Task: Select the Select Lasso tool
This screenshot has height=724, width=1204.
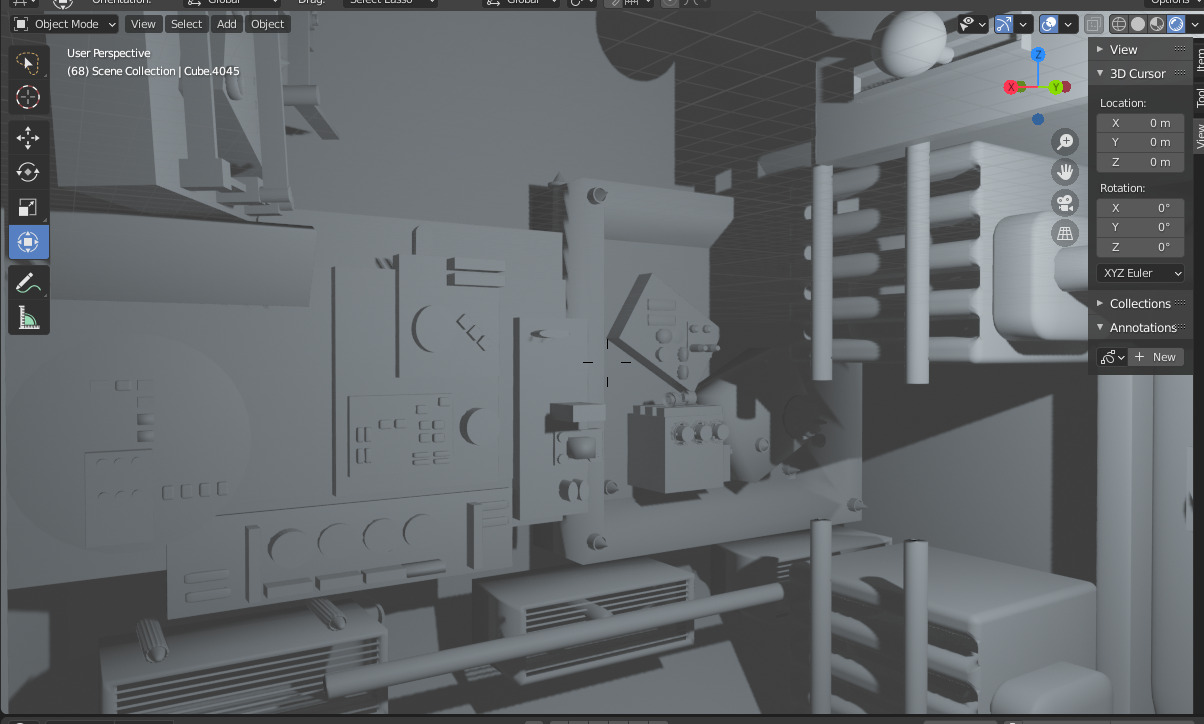Action: pyautogui.click(x=28, y=63)
